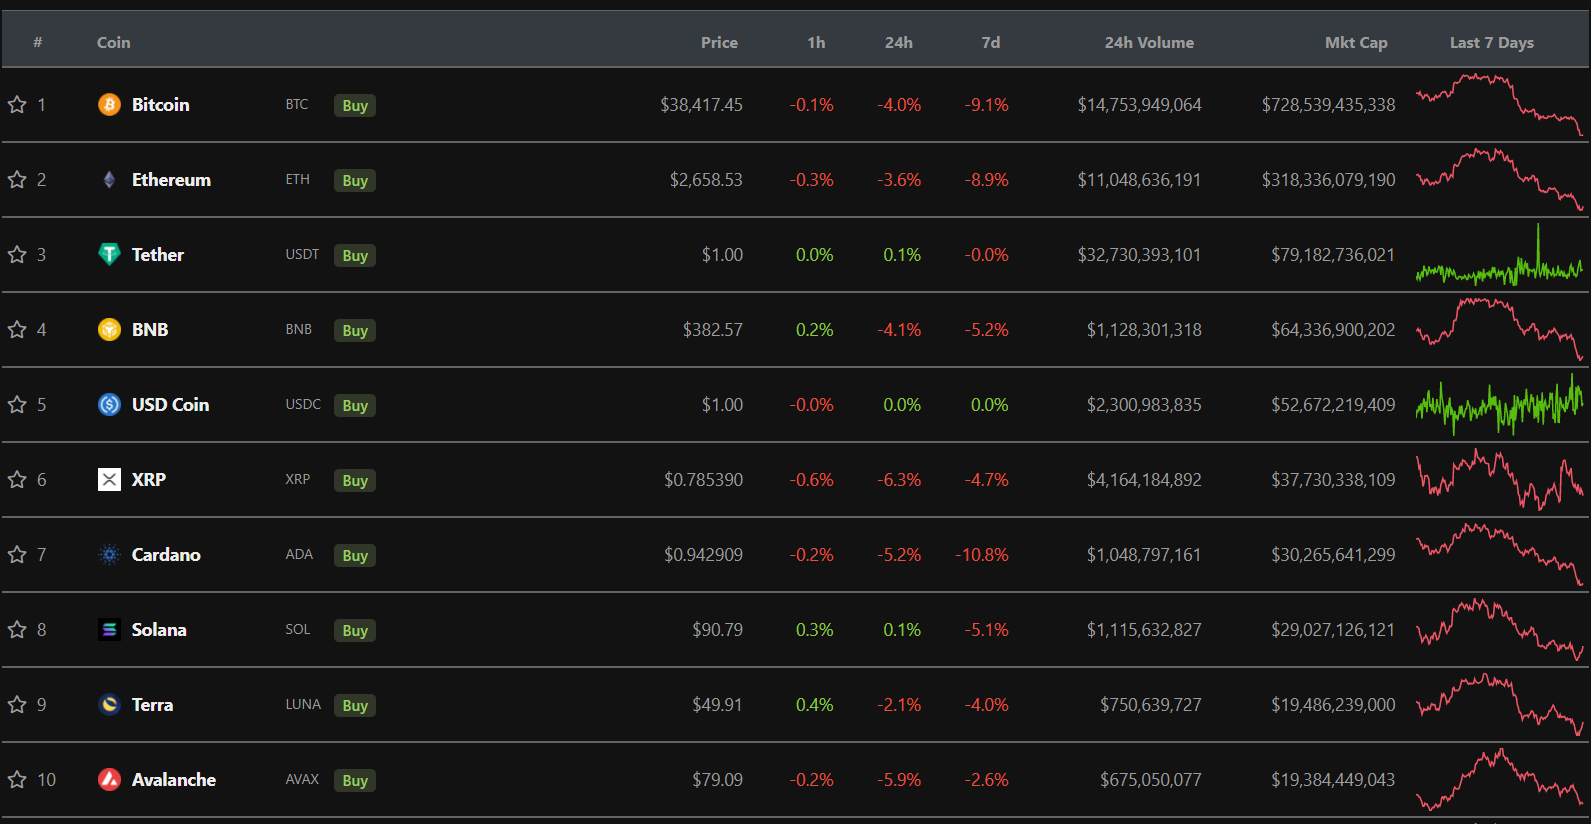The image size is (1591, 824).
Task: Click Solana price $90.79
Action: click(x=717, y=630)
